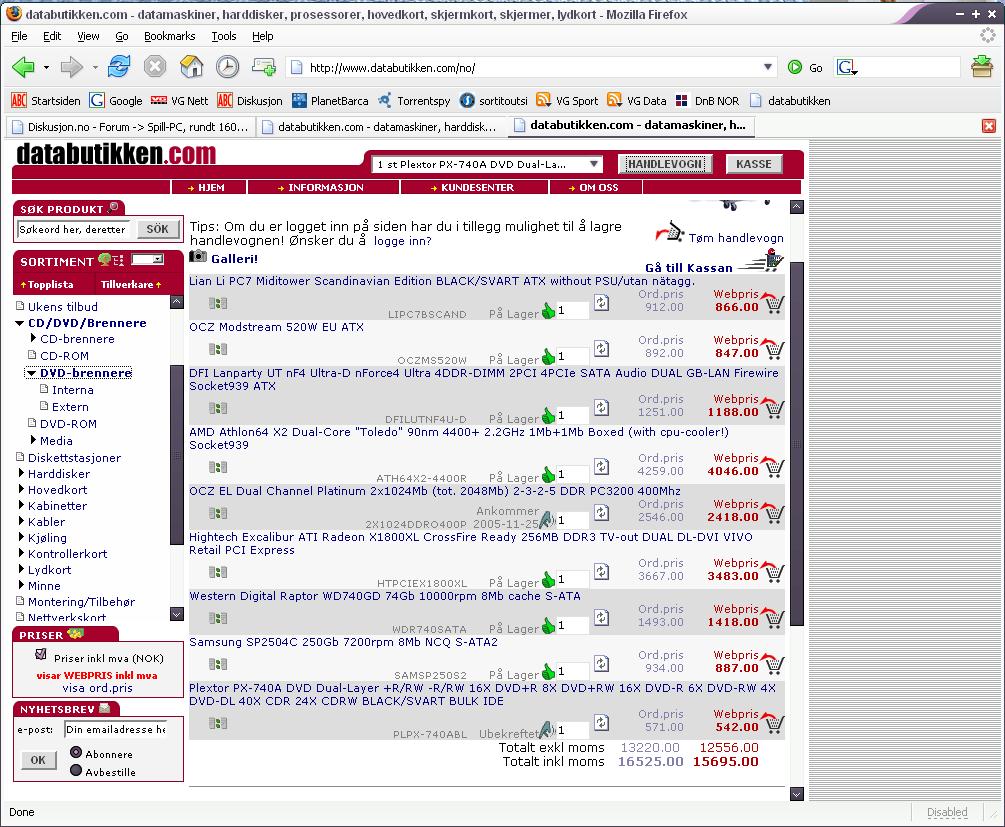Screen dimensions: 1005x827
Task: Click cart icon for Western Digital Raptor
Action: 773,619
